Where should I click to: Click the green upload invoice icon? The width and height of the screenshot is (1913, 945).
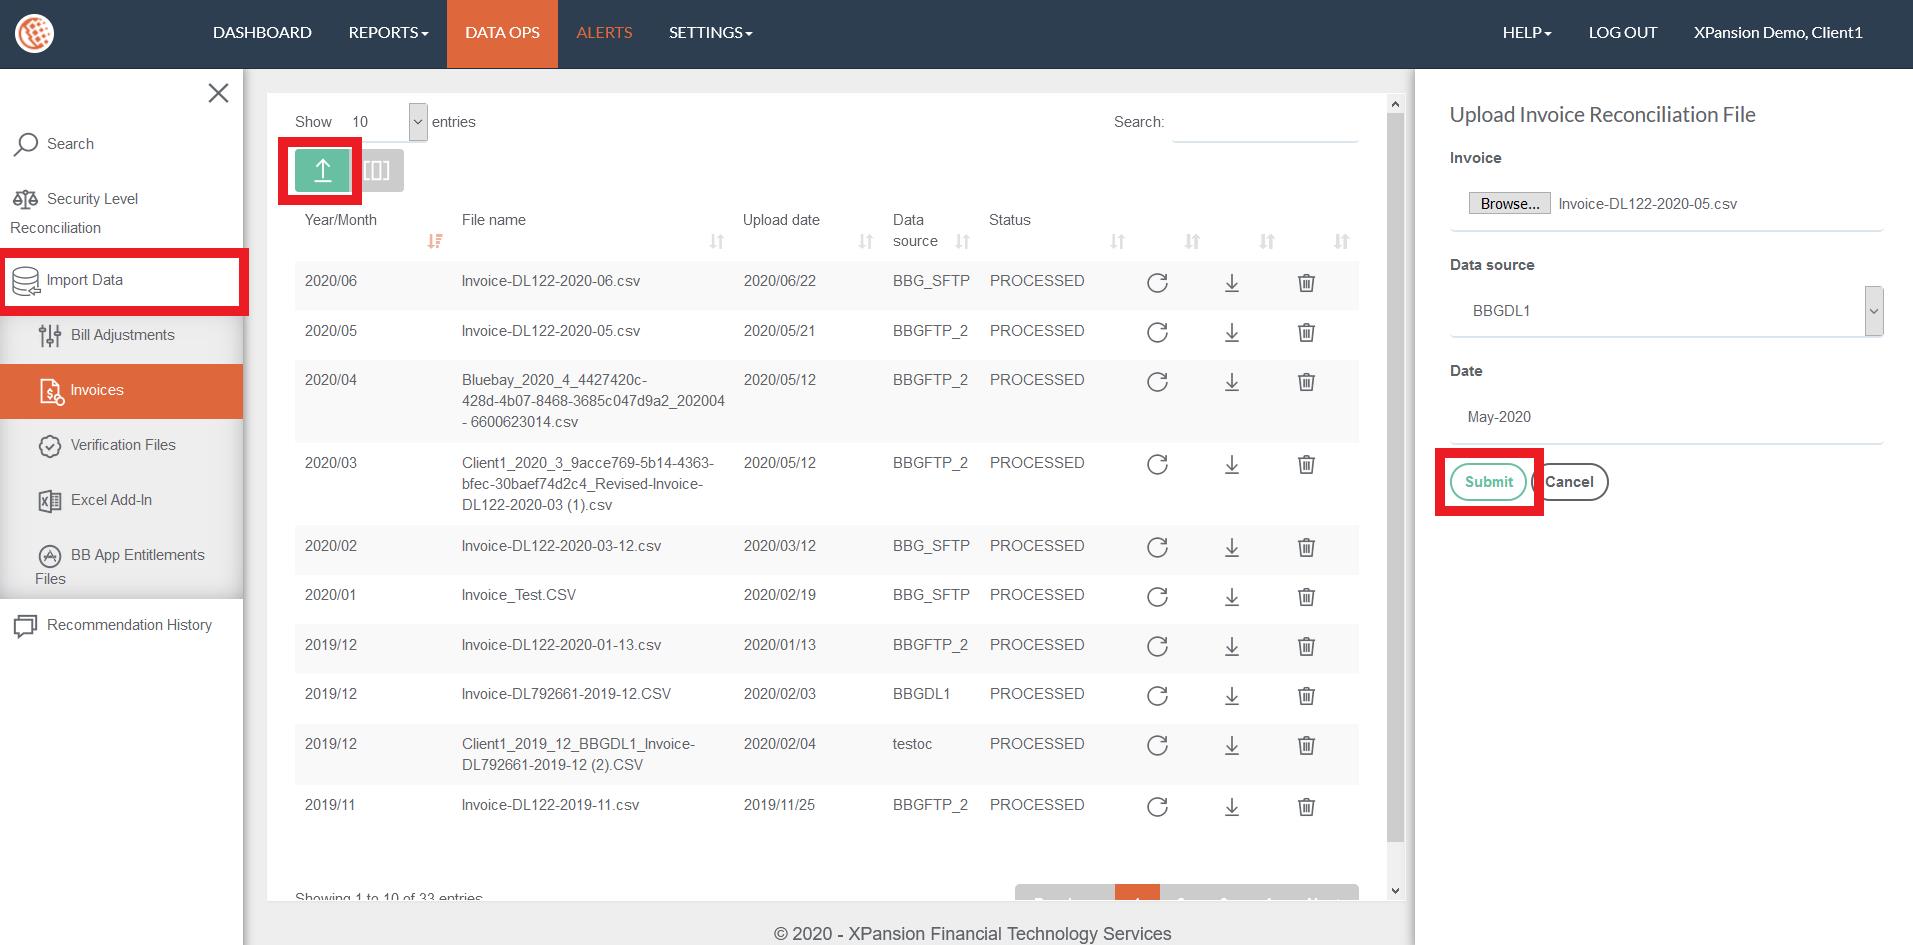(x=322, y=171)
